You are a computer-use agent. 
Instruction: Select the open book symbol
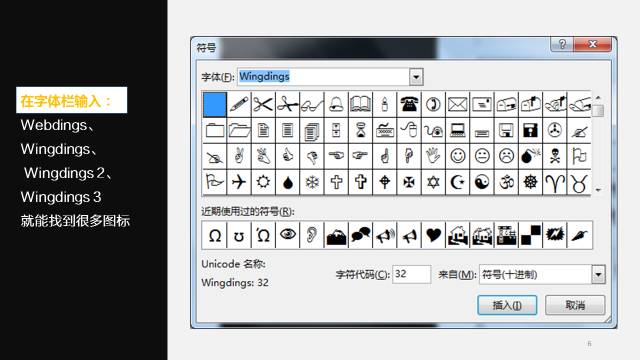click(360, 104)
